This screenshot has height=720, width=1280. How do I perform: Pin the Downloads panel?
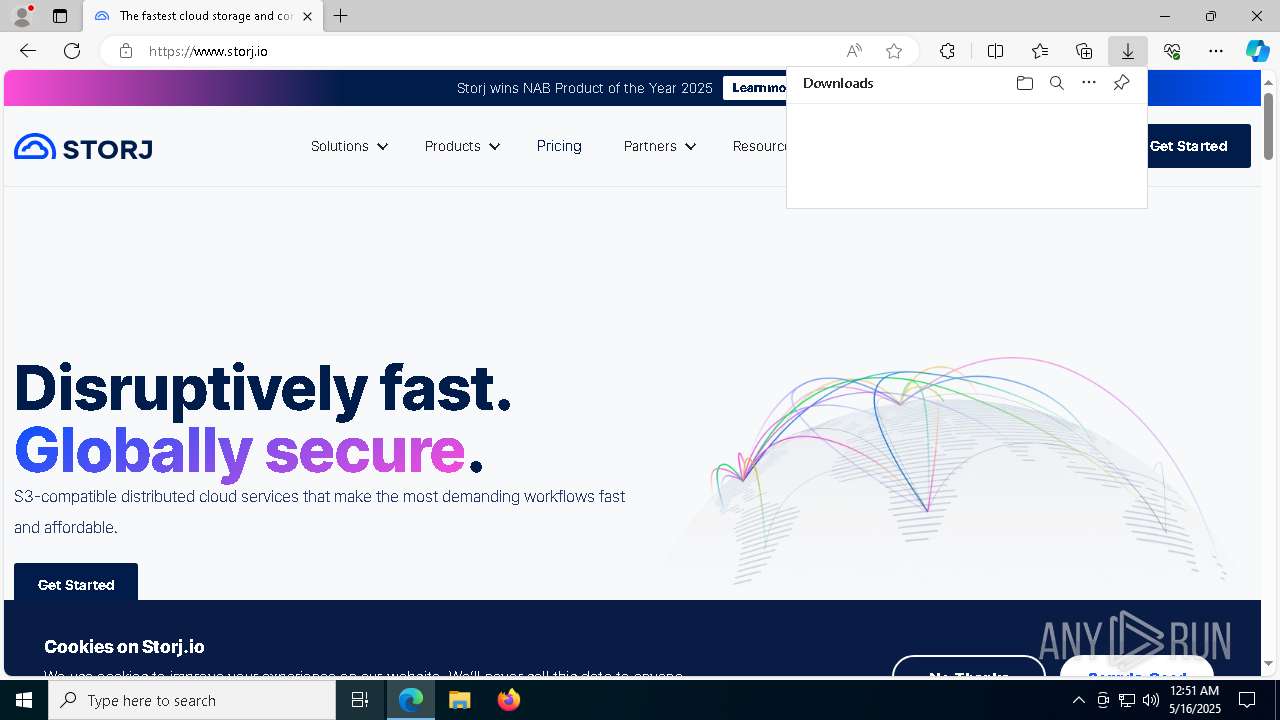tap(1121, 83)
